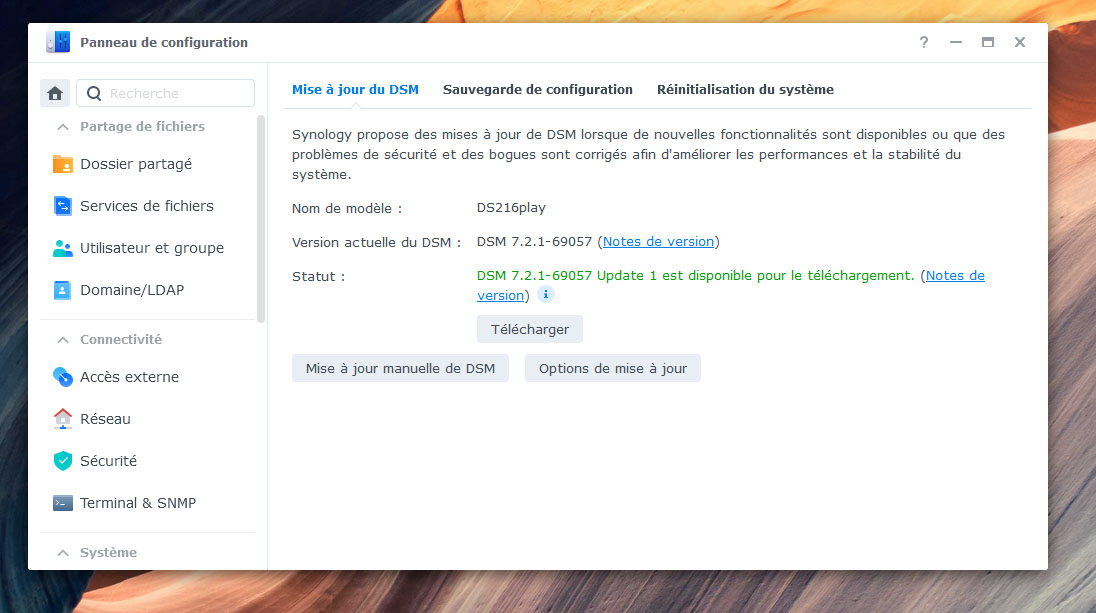The image size is (1096, 613).
Task: Maximize the Panneau de configuration window
Action: (988, 42)
